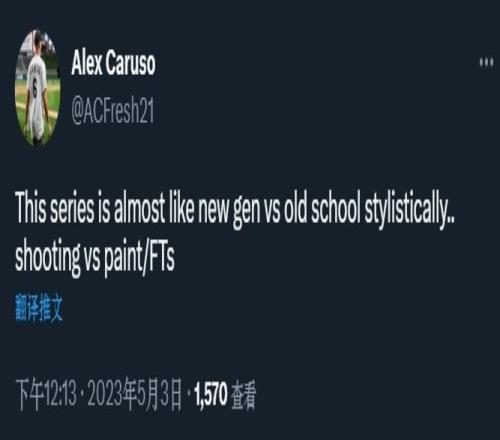Click the 翻译推文 translate tweet link
500x440 pixels.
click(x=39, y=308)
